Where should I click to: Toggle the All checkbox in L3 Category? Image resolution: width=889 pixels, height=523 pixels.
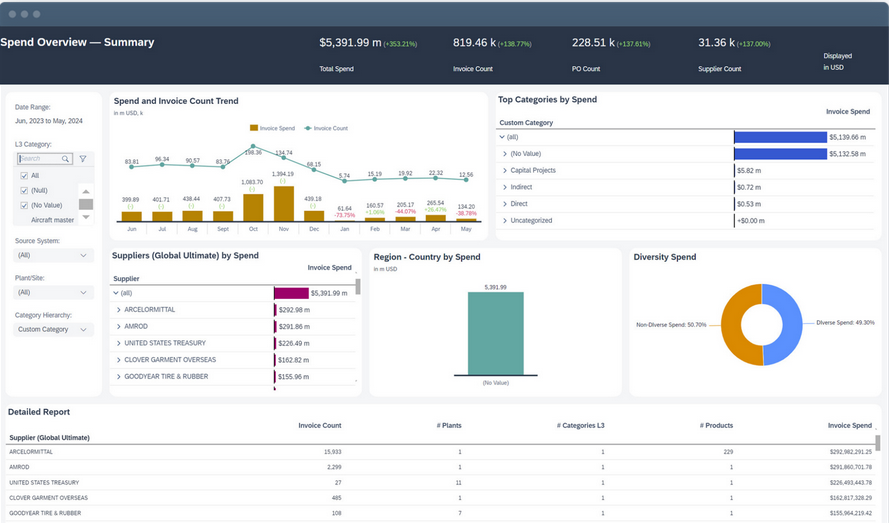coord(24,175)
